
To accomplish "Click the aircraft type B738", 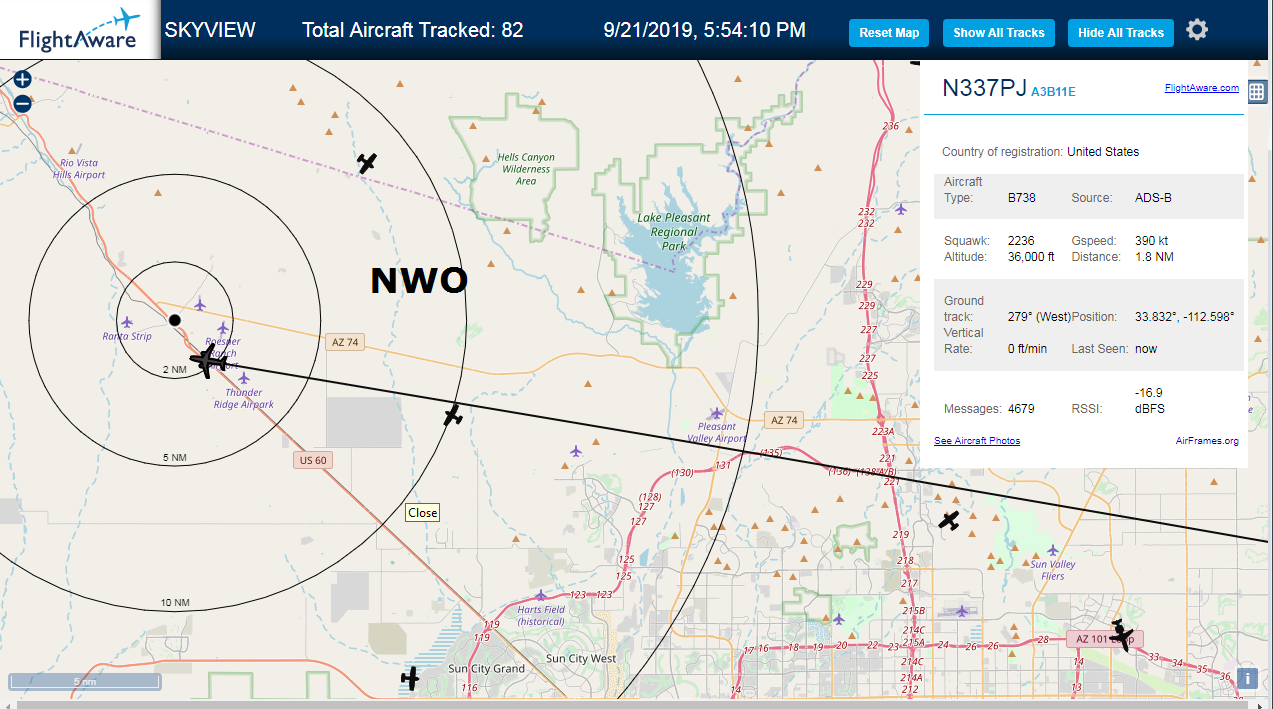I will 1021,198.
